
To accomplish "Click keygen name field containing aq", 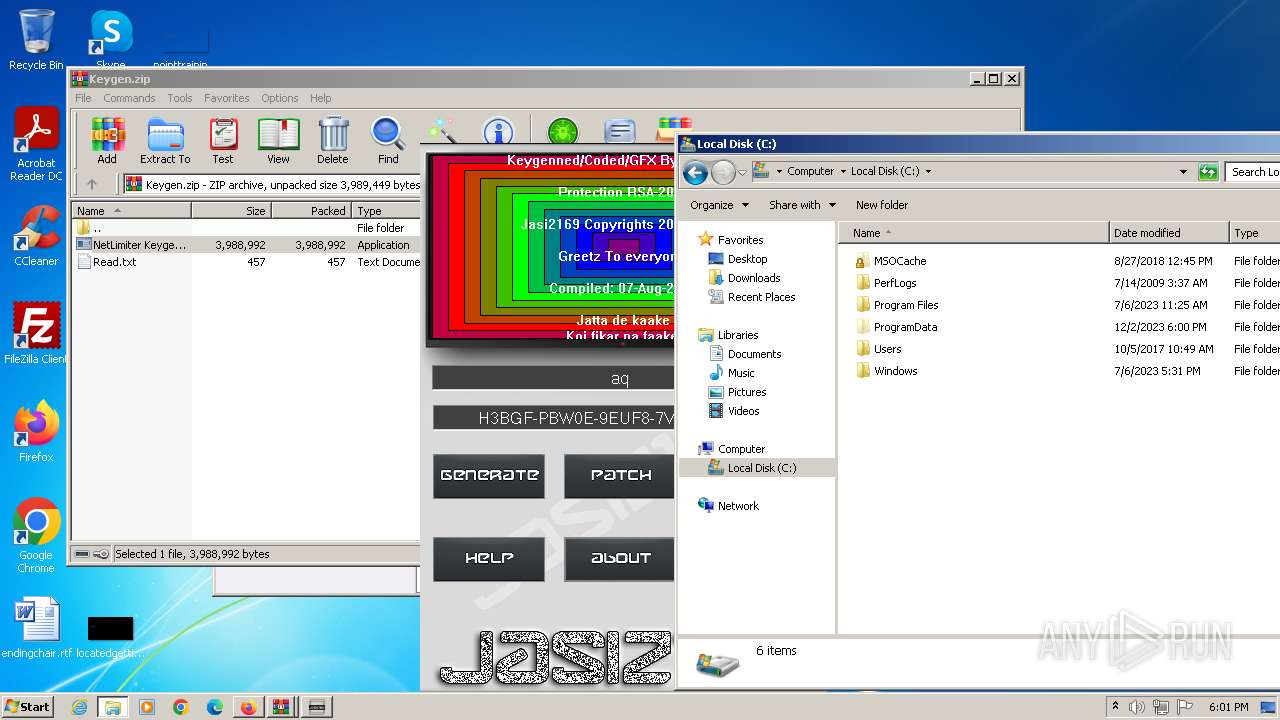I will 553,378.
